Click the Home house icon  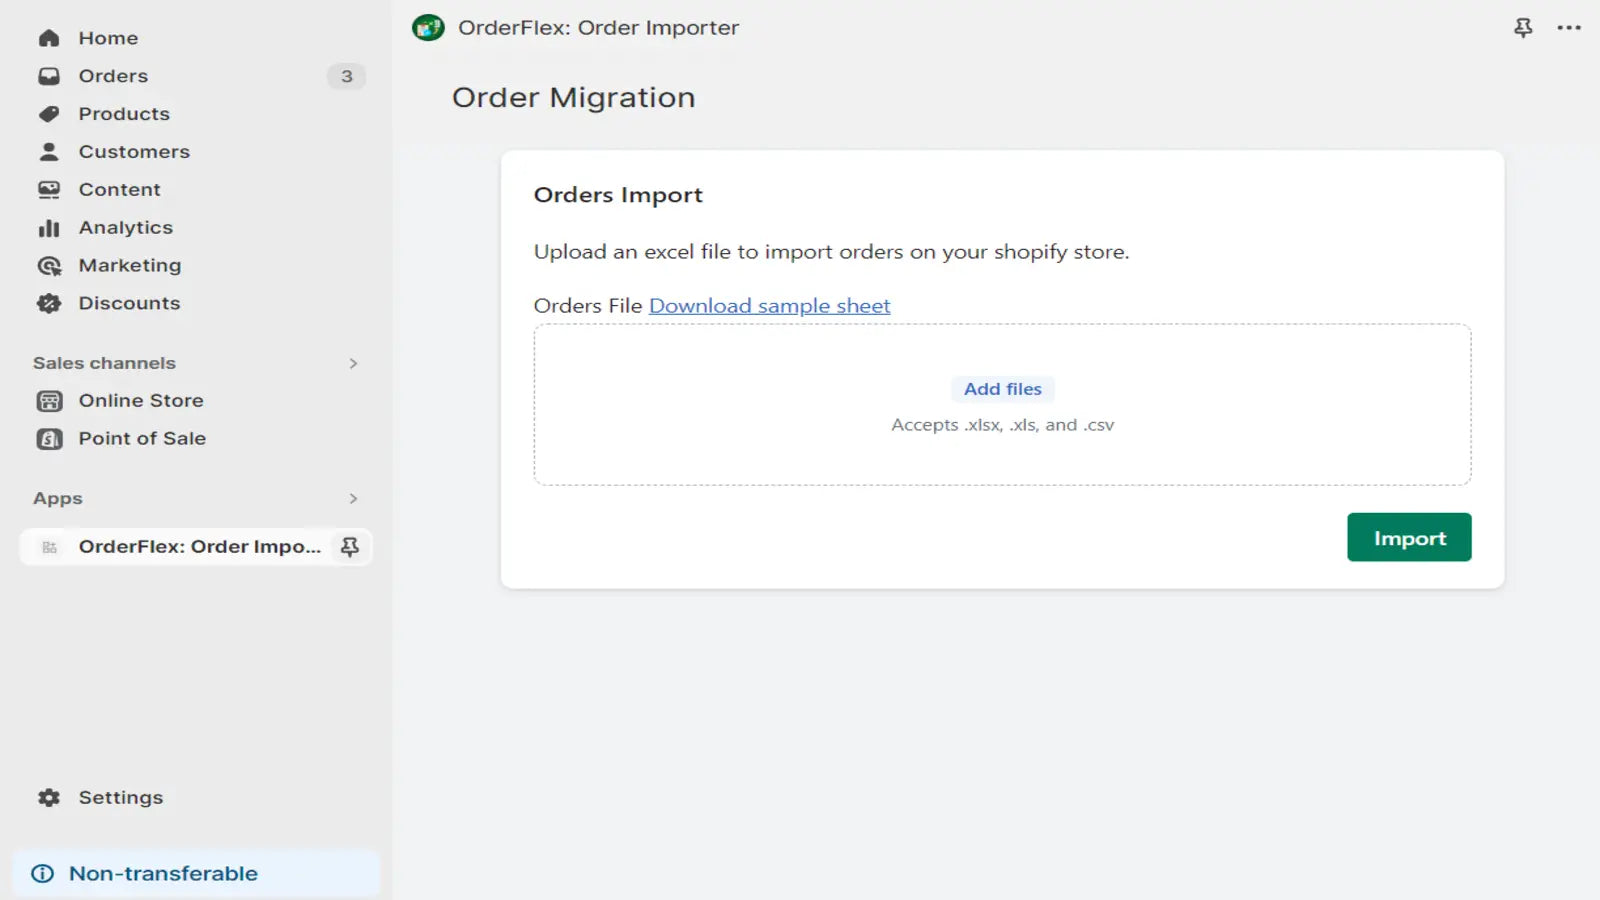(49, 38)
